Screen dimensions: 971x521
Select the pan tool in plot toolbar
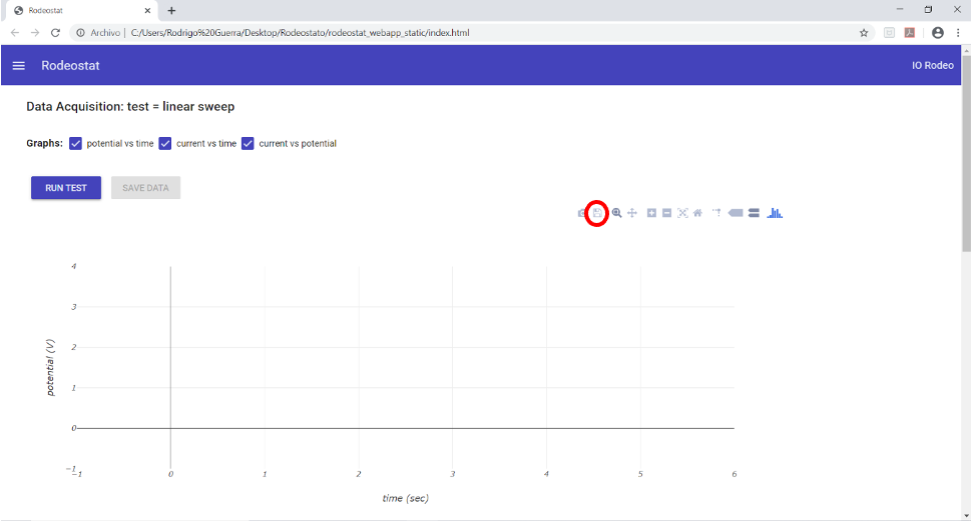(632, 213)
